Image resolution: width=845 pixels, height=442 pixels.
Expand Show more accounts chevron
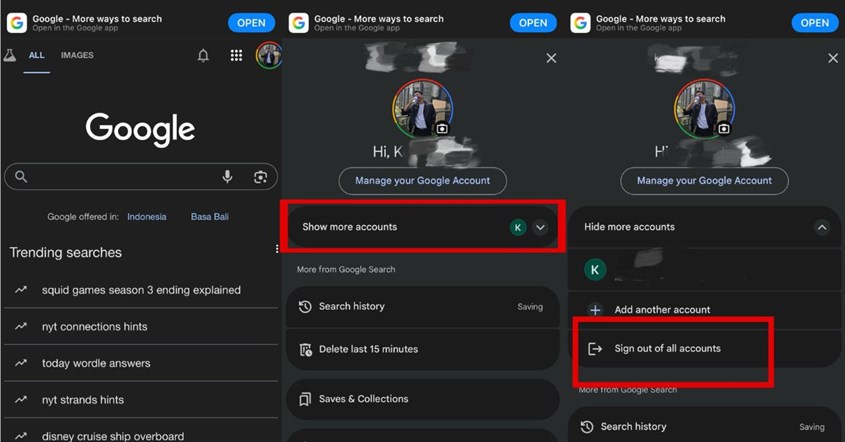coord(540,227)
